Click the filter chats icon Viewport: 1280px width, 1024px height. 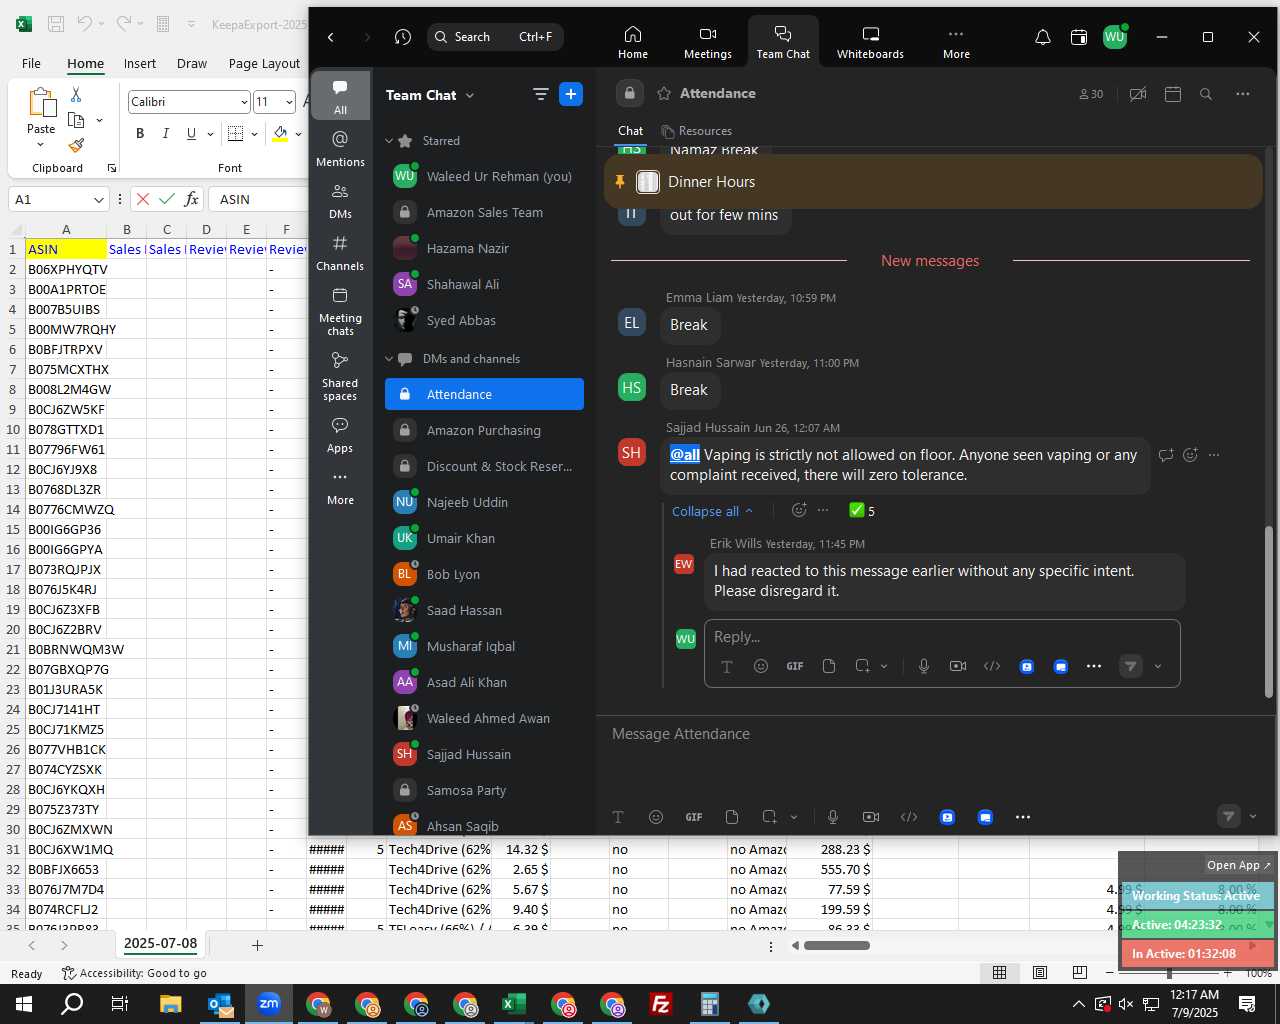tap(540, 94)
